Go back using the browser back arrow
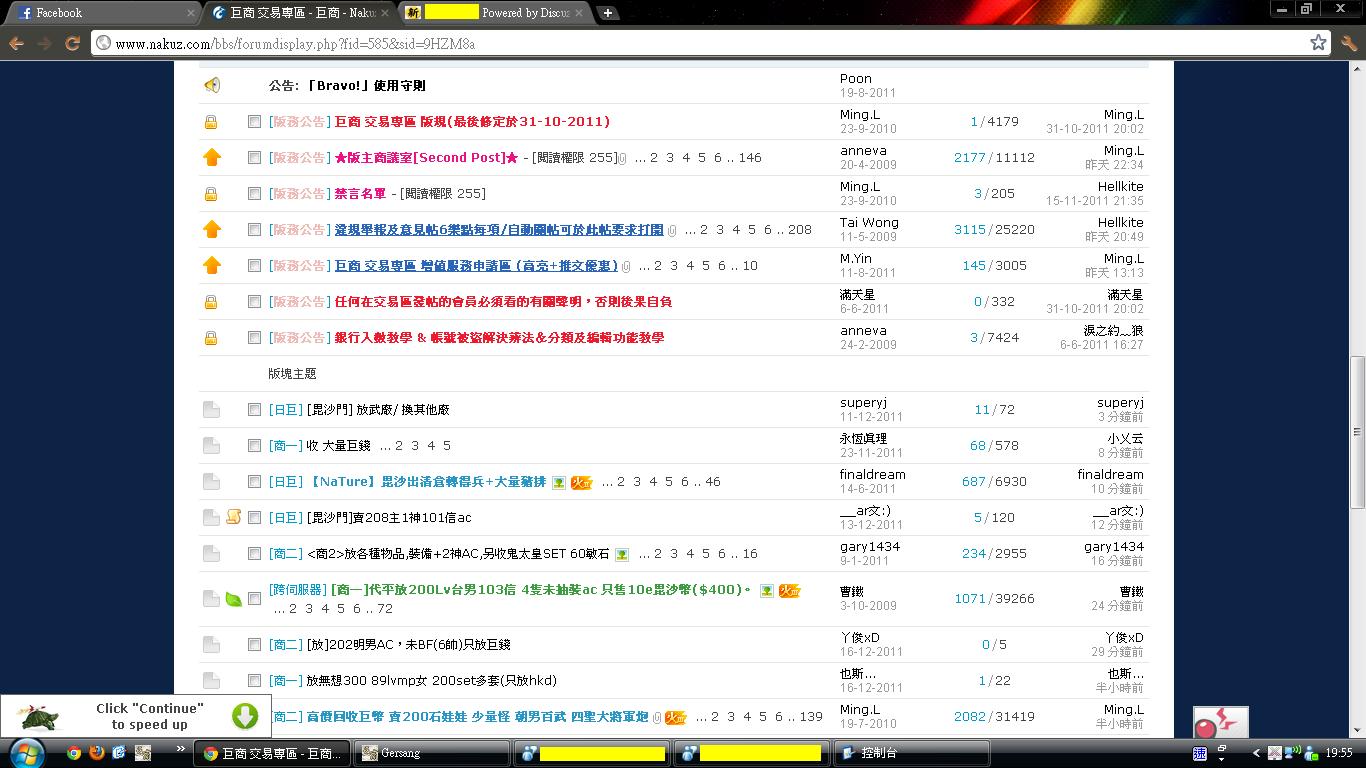The height and width of the screenshot is (768, 1366). 17,43
